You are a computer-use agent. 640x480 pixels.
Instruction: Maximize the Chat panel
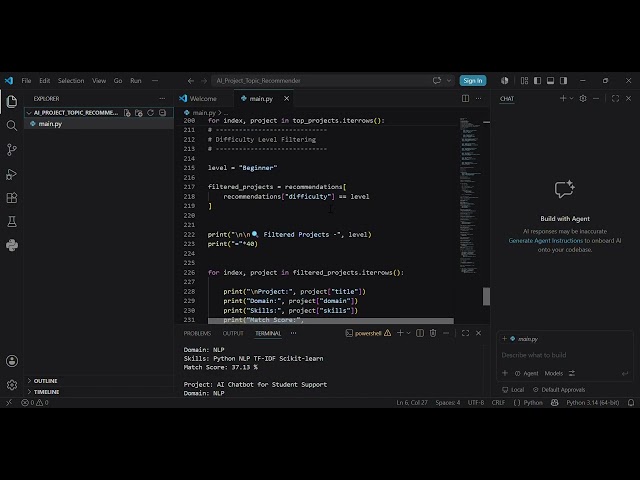pos(615,98)
